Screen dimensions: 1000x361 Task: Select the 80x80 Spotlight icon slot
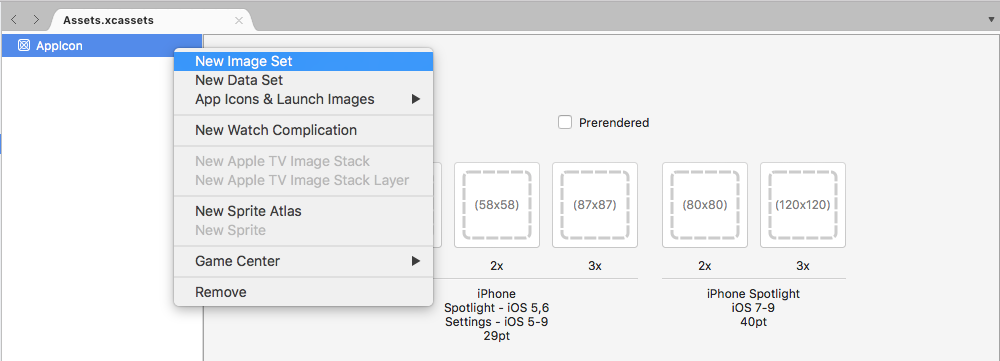click(705, 205)
